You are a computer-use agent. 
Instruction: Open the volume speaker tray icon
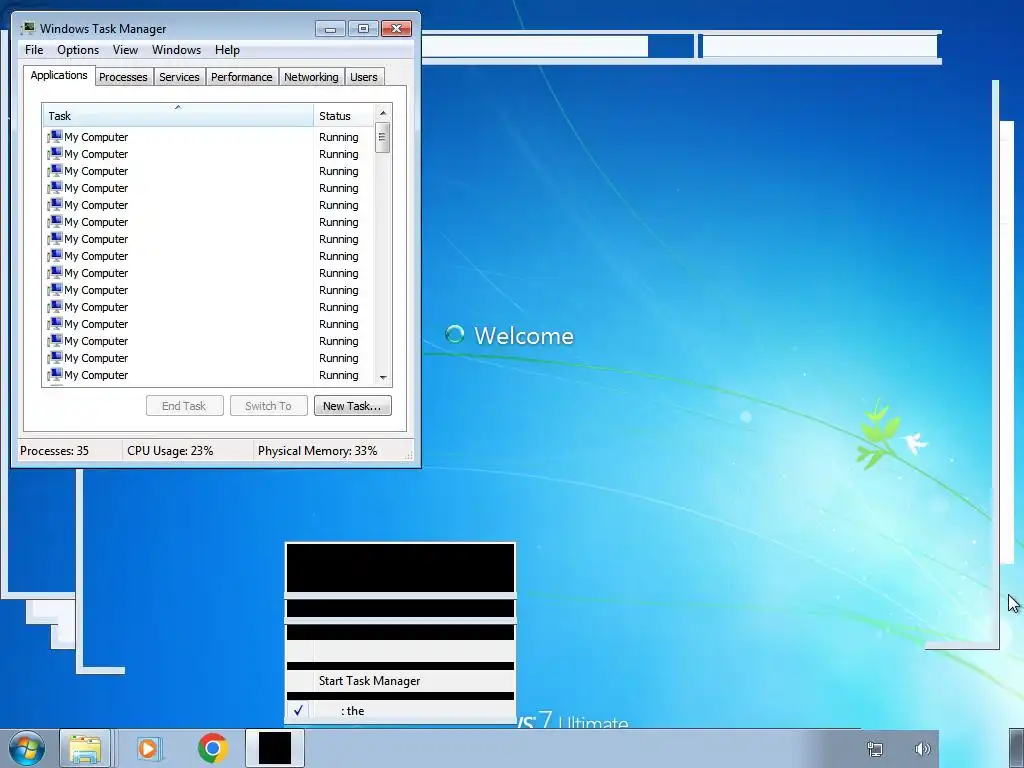922,749
